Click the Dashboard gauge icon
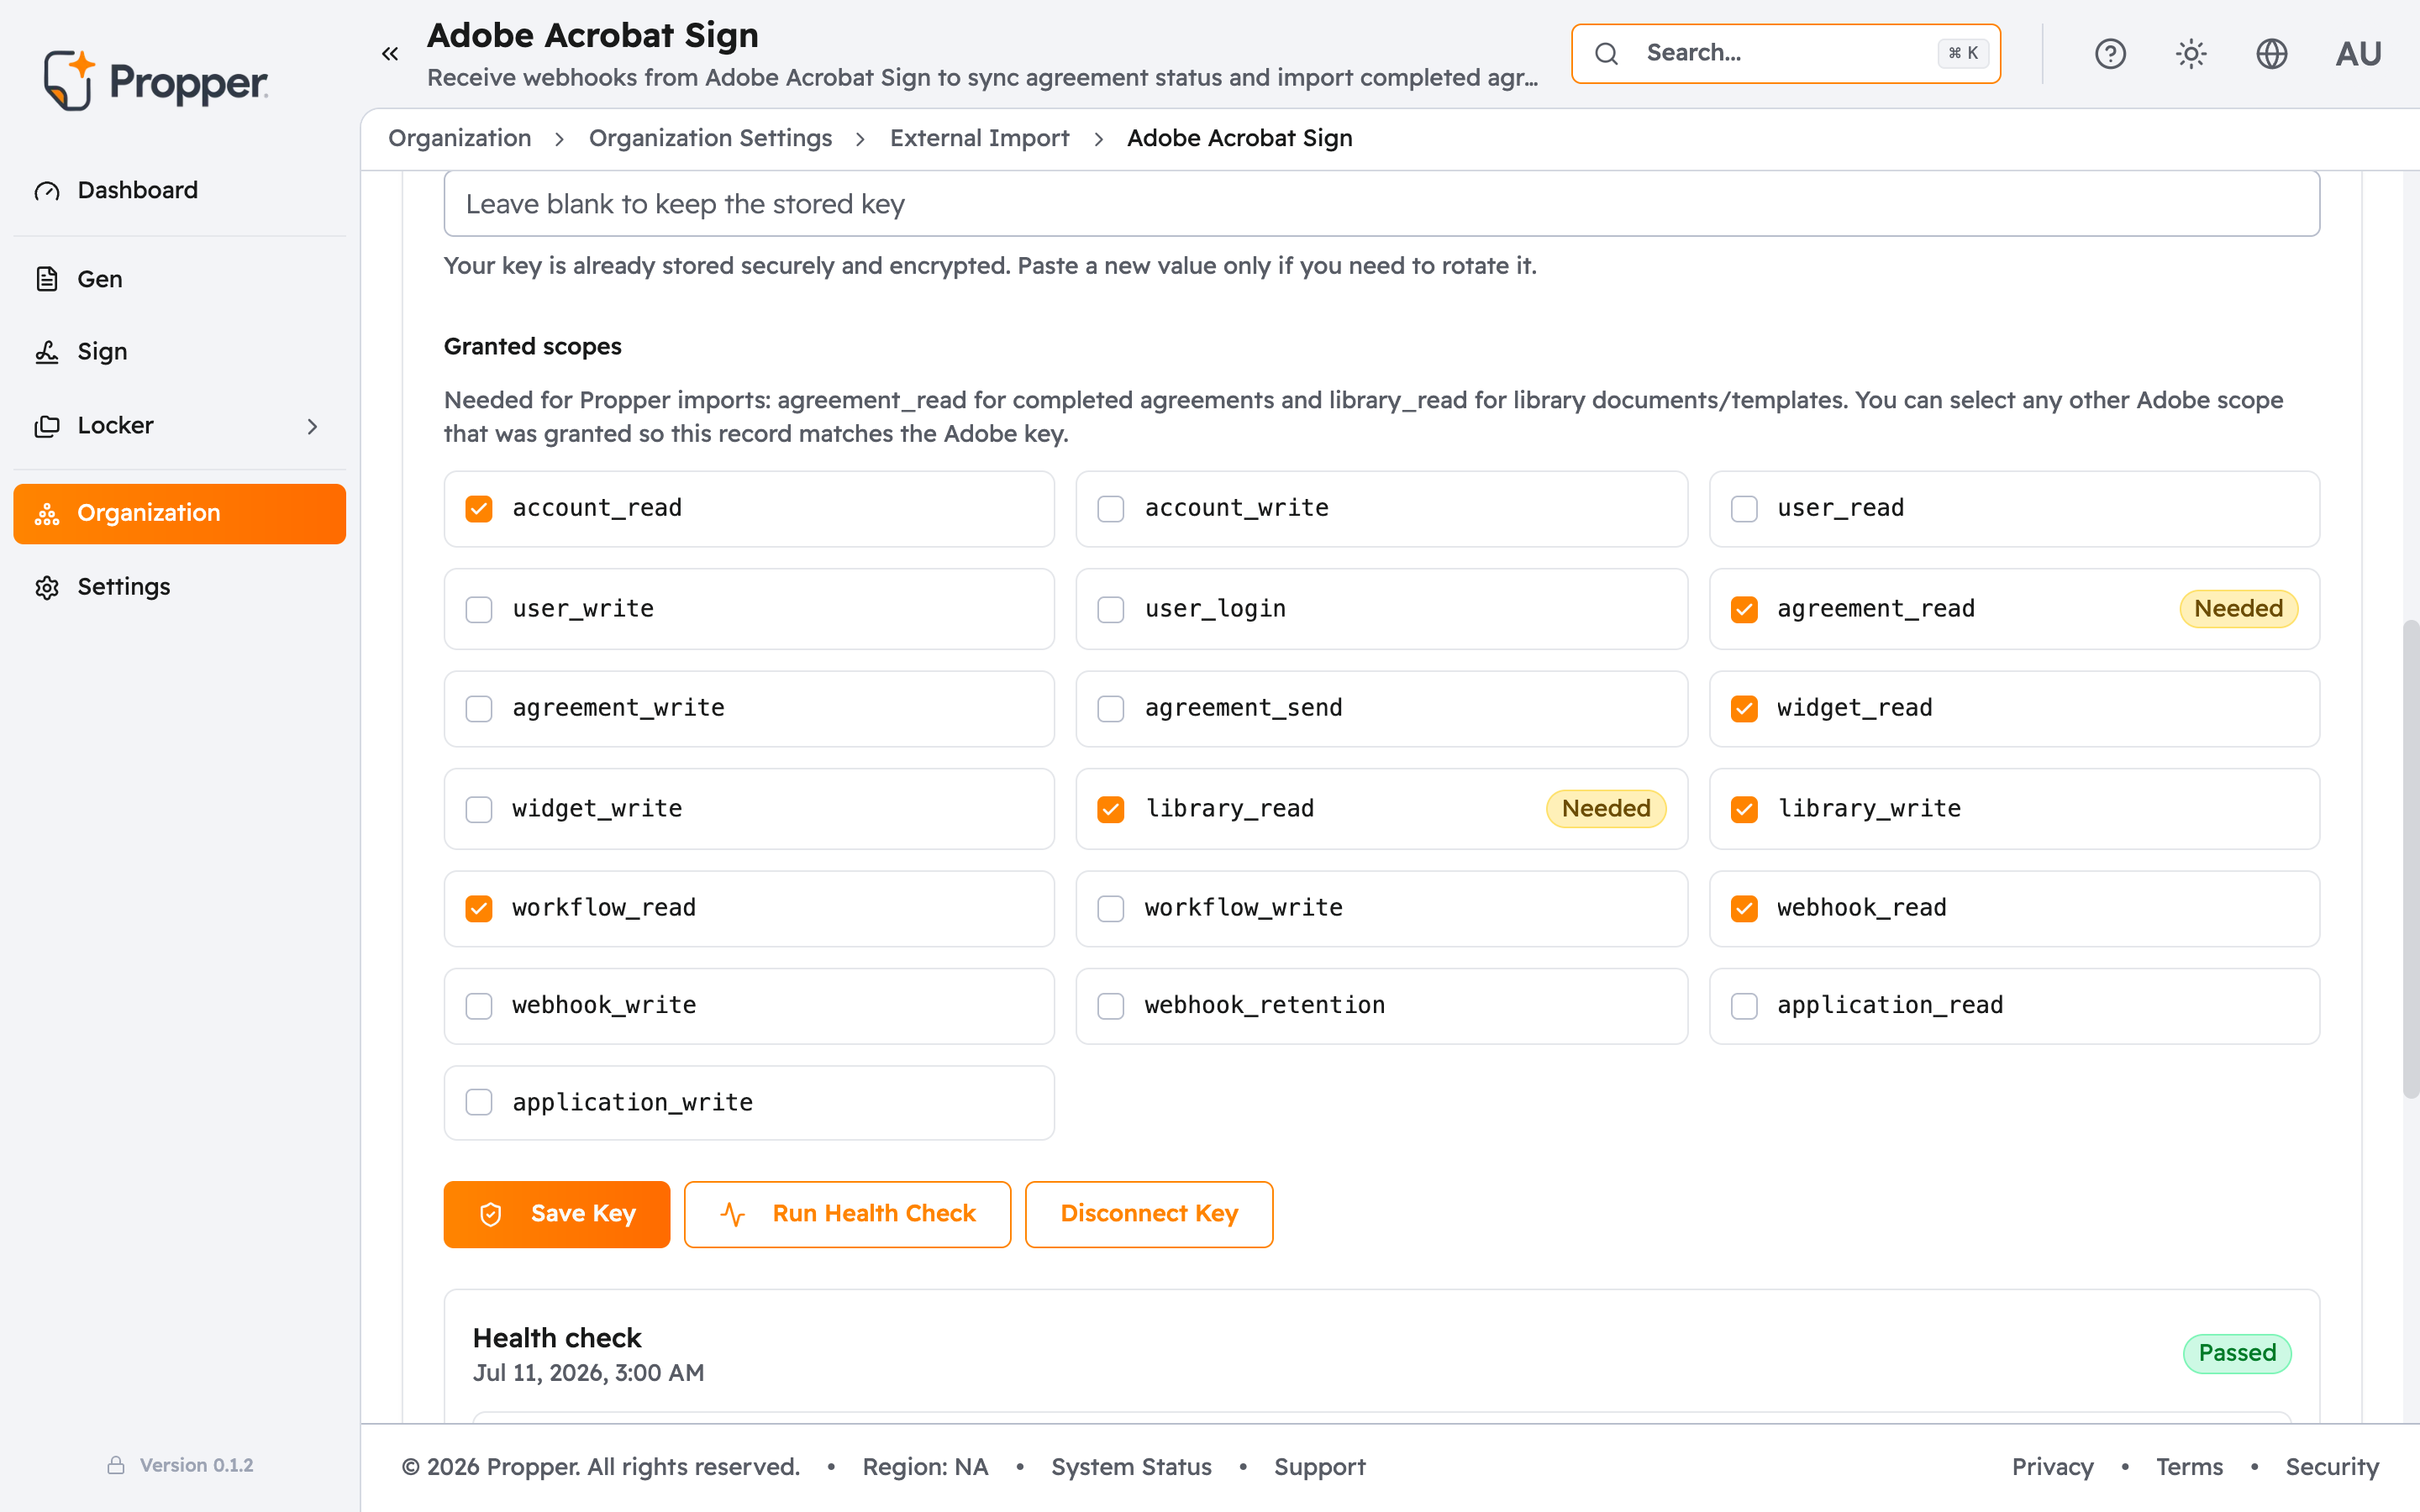 (47, 191)
